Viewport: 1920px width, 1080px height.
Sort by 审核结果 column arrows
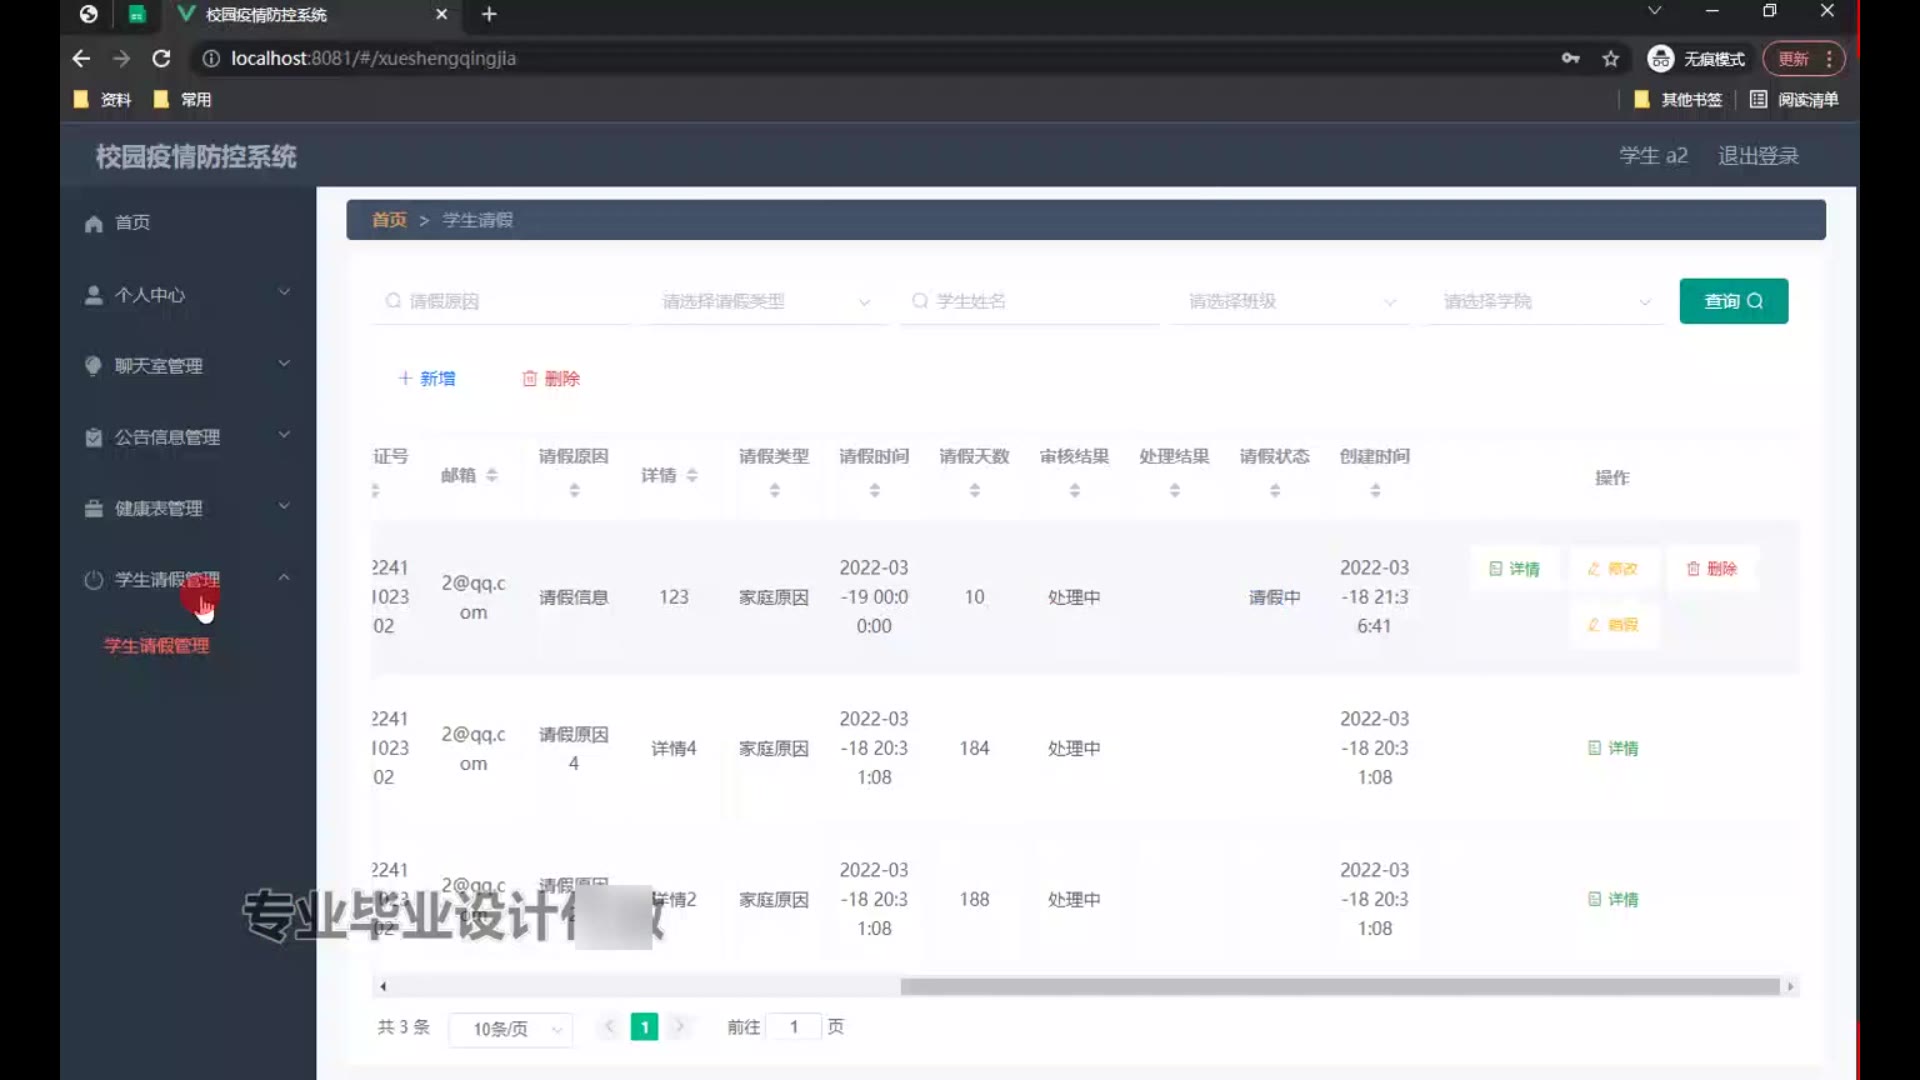coord(1074,491)
